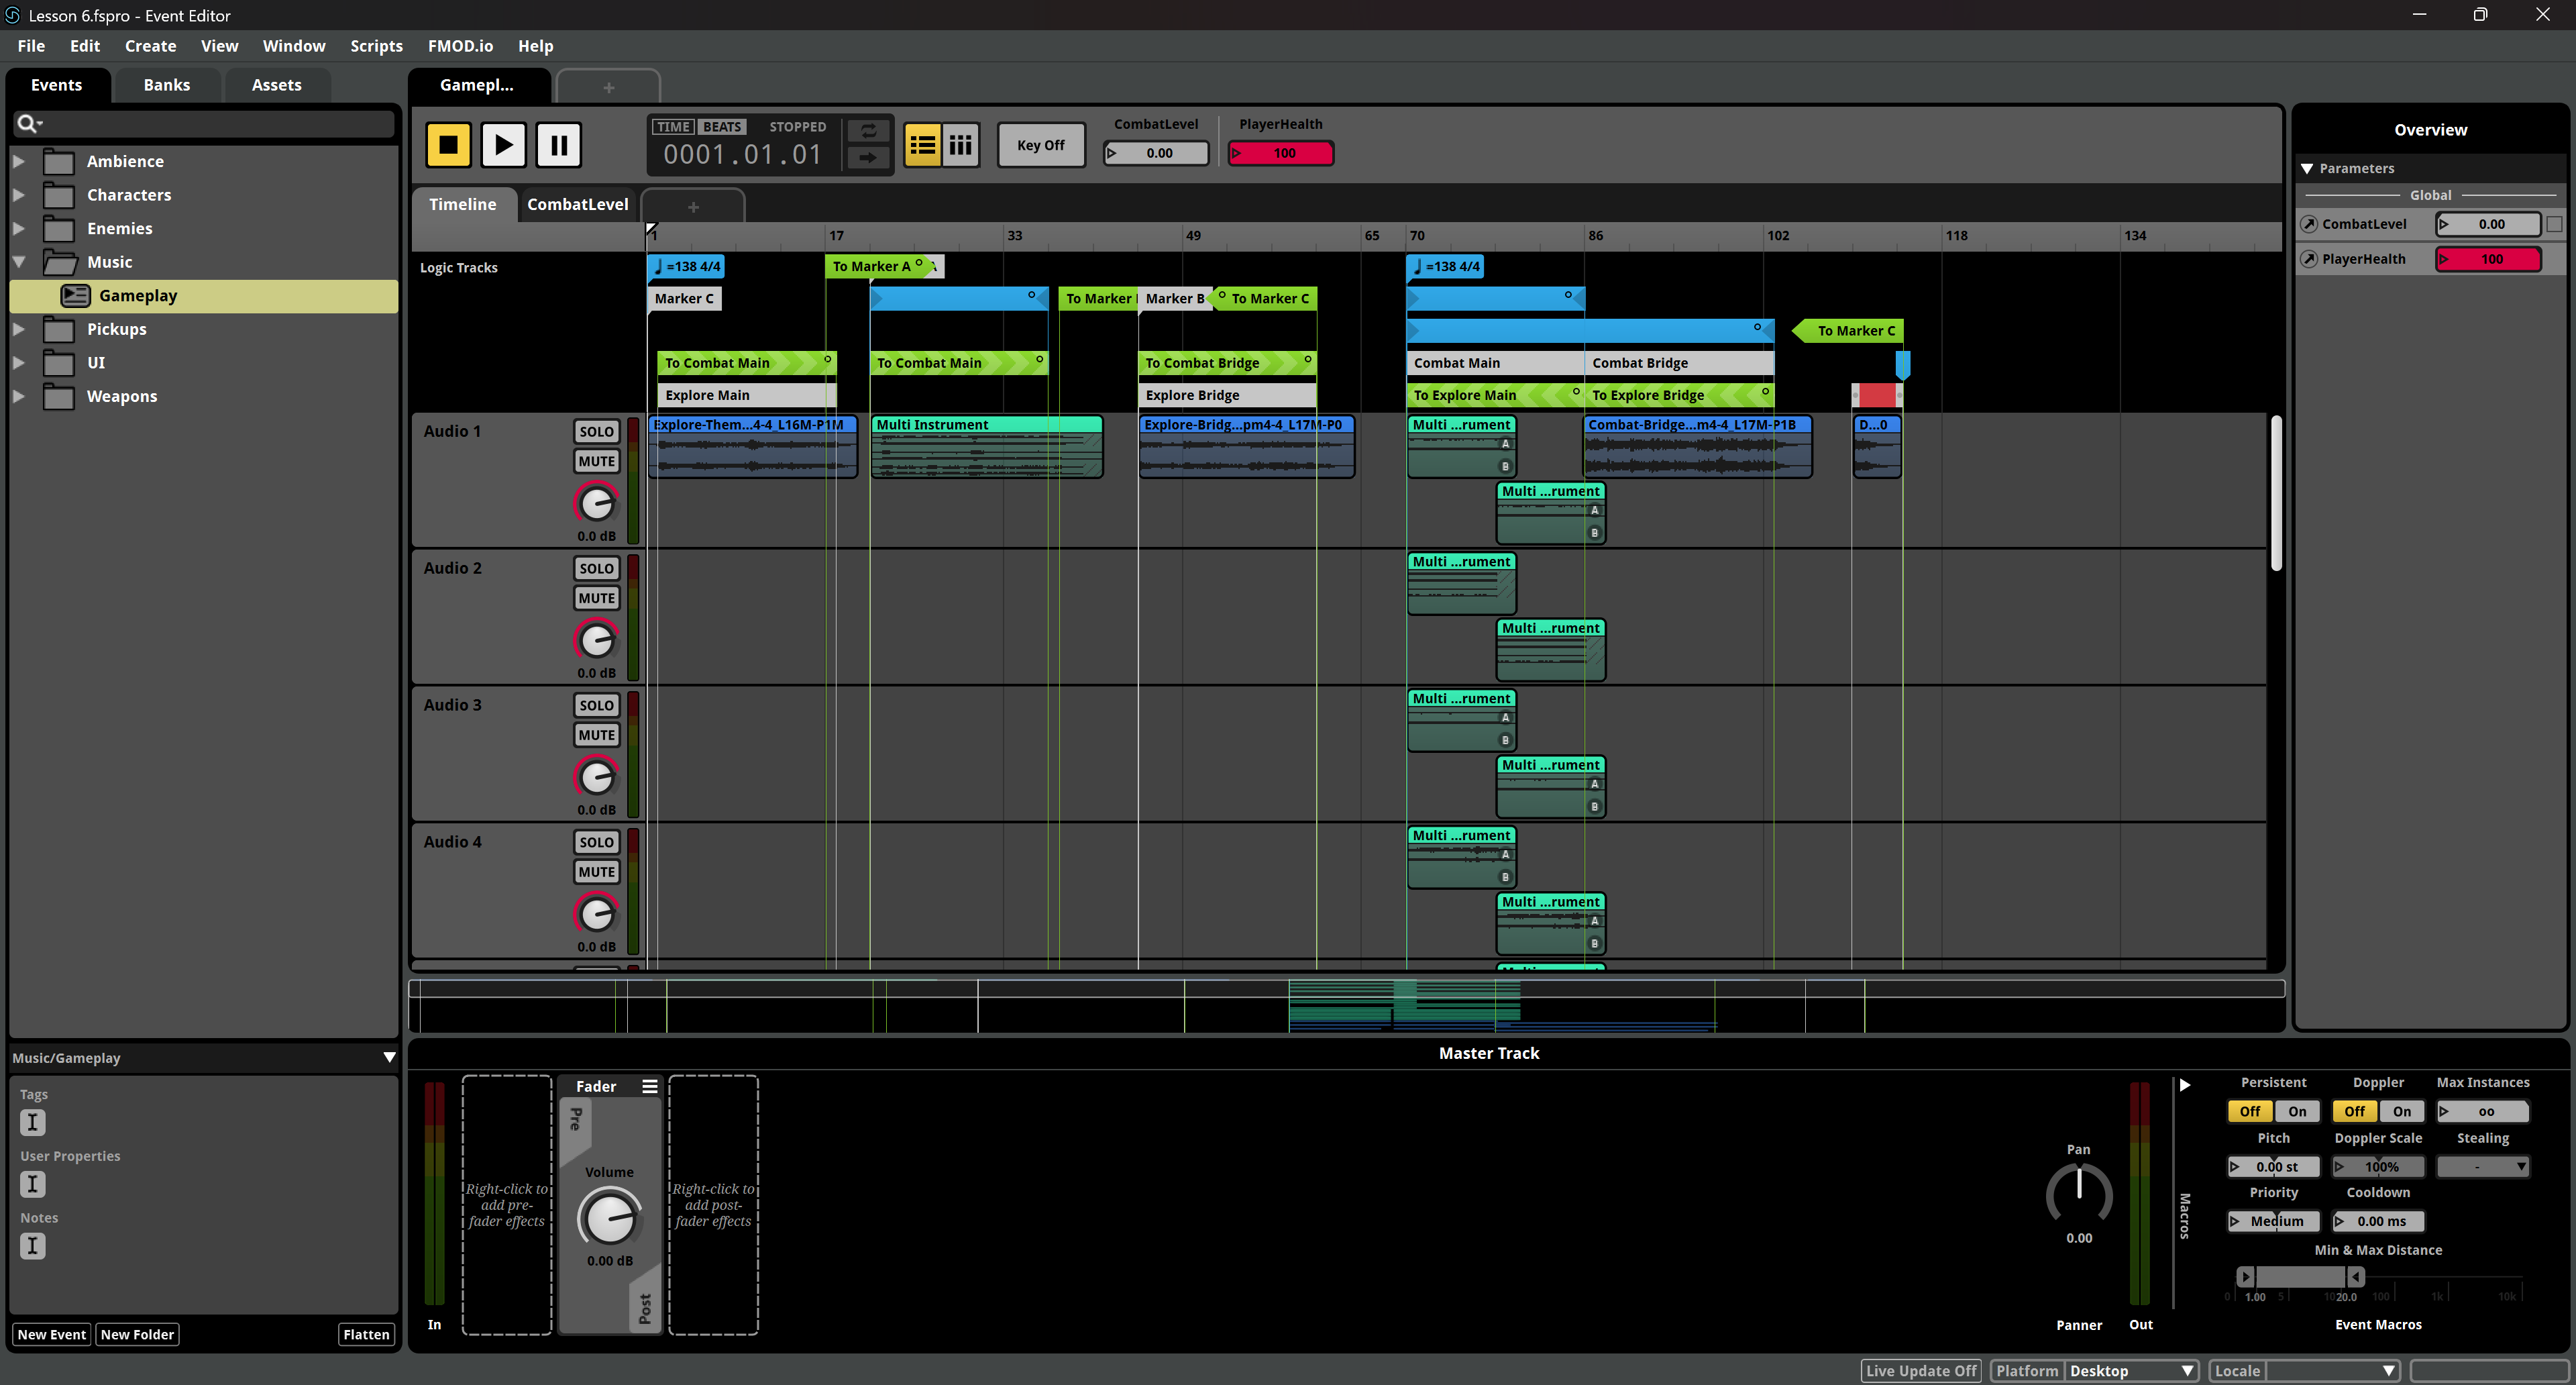Click the UI folder icon
Viewport: 2576px width, 1385px height.
click(x=59, y=362)
